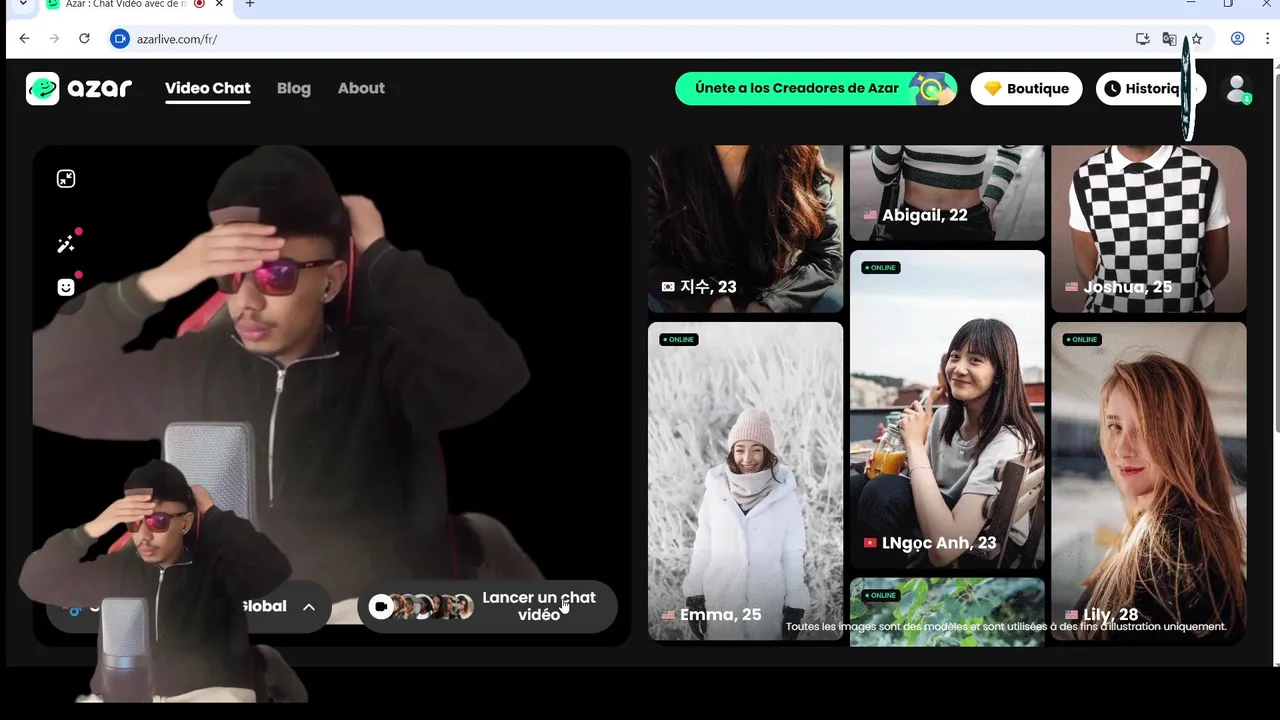
Task: Switch to the Video Chat tab
Action: click(208, 88)
